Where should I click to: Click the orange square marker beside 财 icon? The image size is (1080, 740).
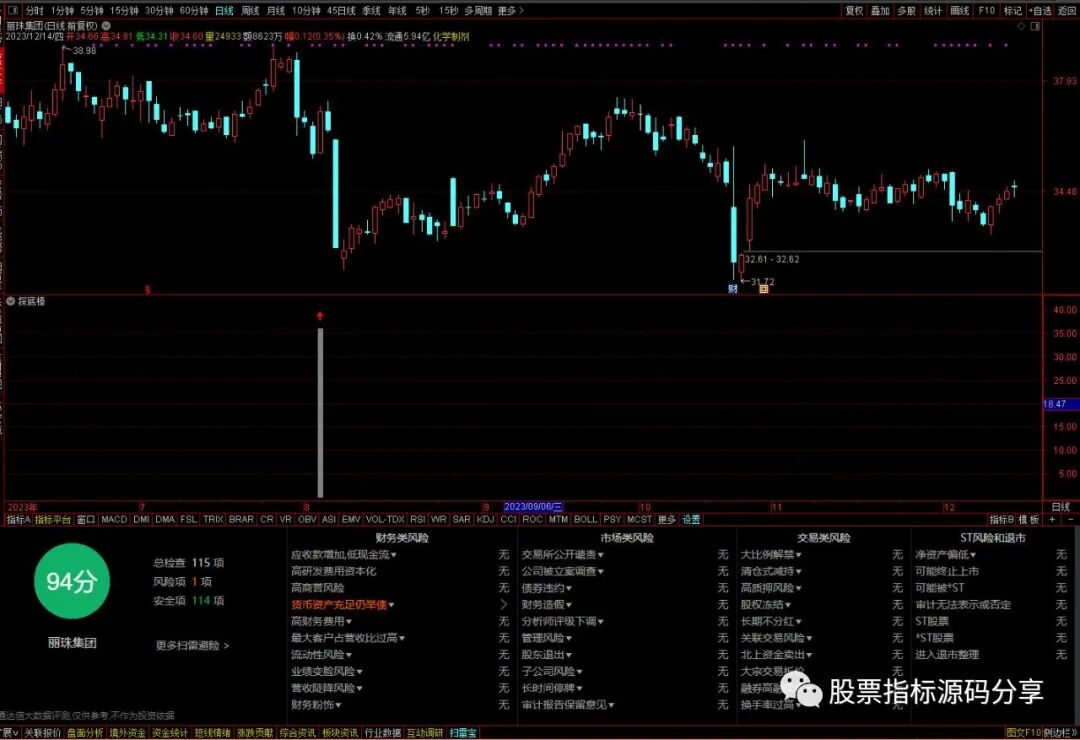click(763, 289)
